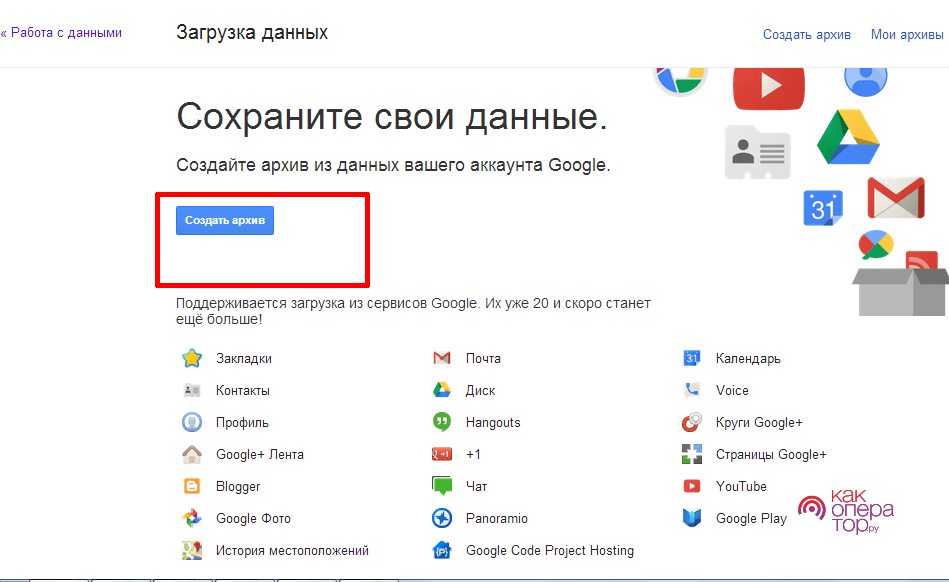This screenshot has height=582, width=949.
Task: Click the large blue profile avatar logo
Action: click(865, 82)
